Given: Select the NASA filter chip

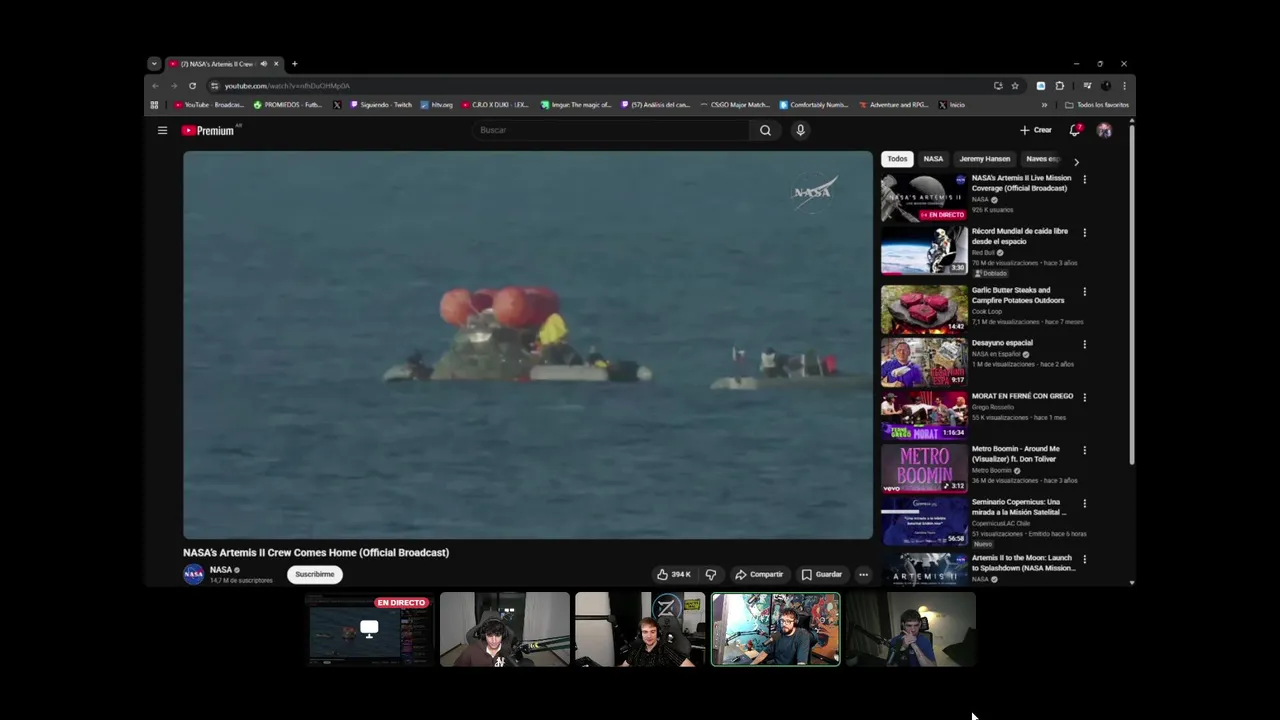Looking at the screenshot, I should pos(933,159).
